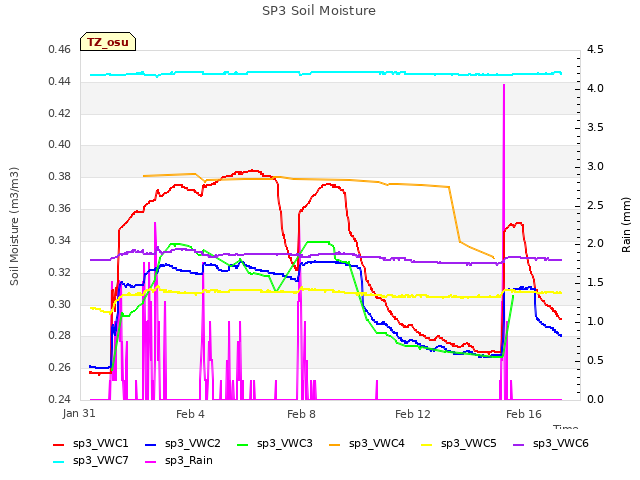Click the red sp3_VWC1 legend color marker
640x480 pixels.
[x=59, y=444]
